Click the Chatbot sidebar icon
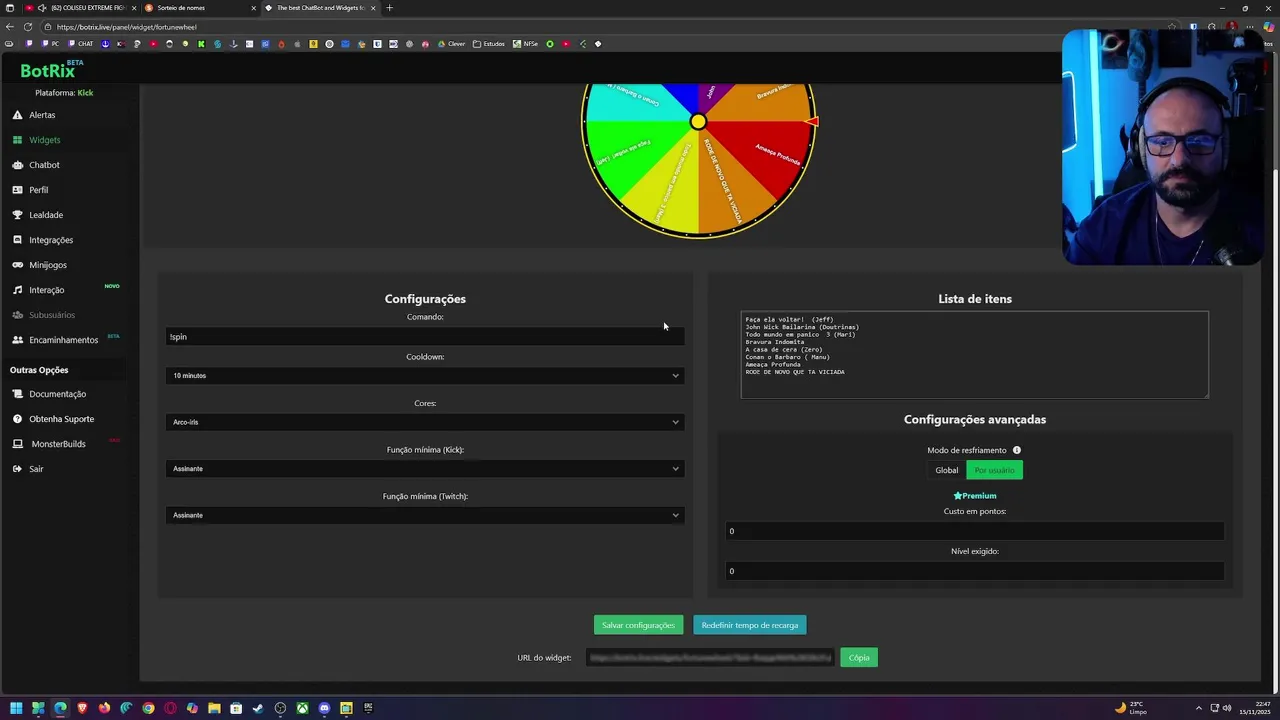Screen dimensions: 1280x720 click(x=17, y=165)
